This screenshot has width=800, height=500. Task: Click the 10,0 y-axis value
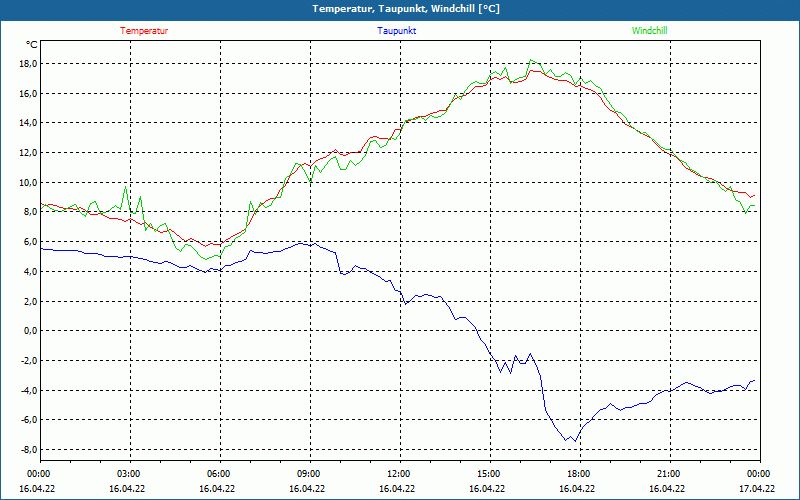coord(29,182)
